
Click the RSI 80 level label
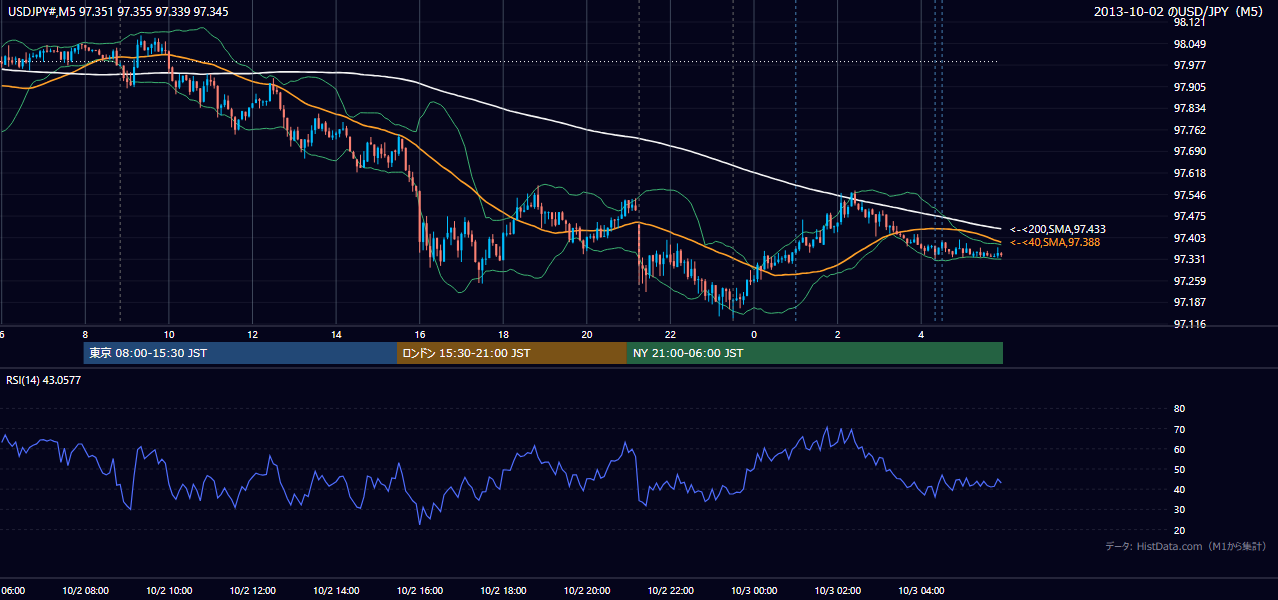(x=1179, y=409)
